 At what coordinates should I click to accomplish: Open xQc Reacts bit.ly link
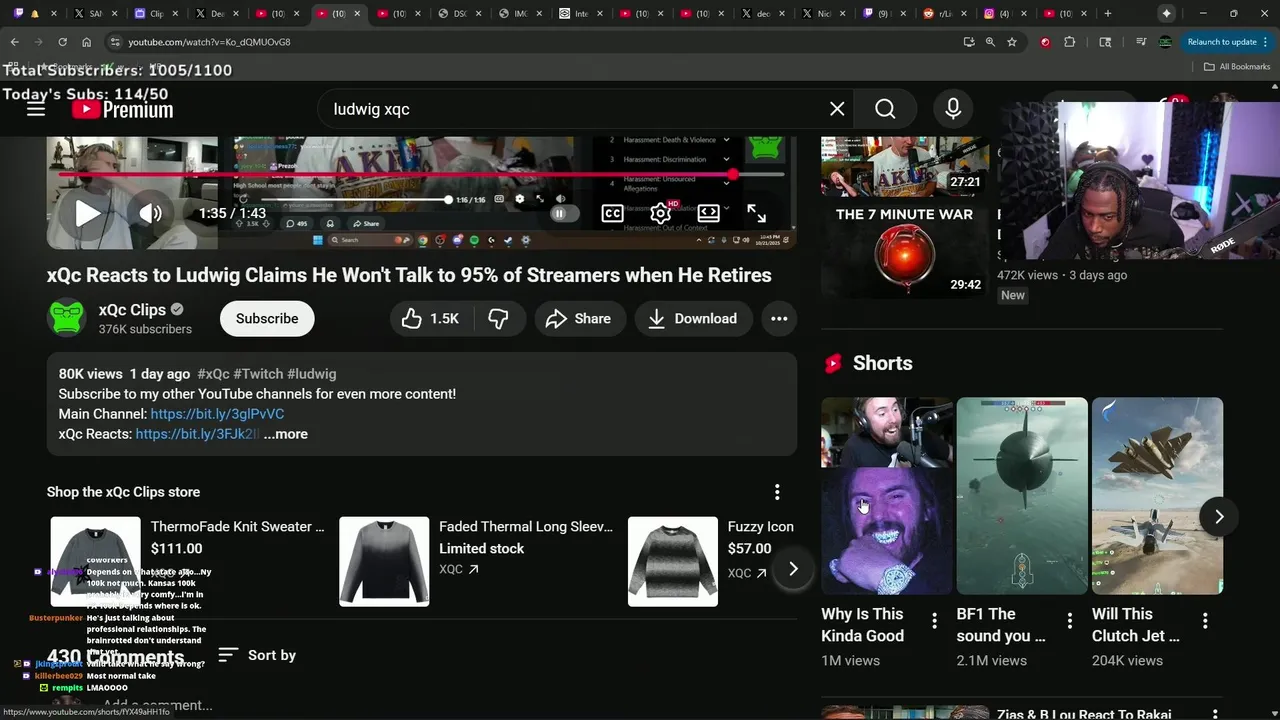pyautogui.click(x=197, y=434)
